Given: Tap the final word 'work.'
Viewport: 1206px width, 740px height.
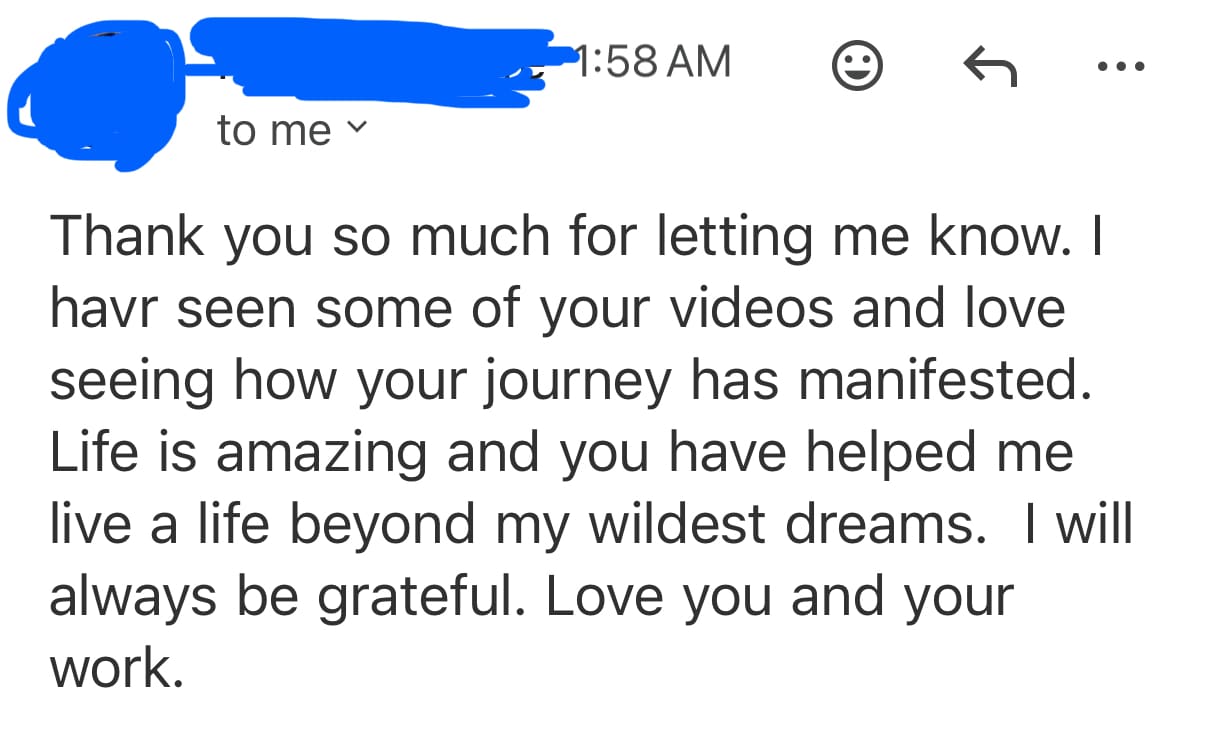Looking at the screenshot, I should pyautogui.click(x=116, y=669).
